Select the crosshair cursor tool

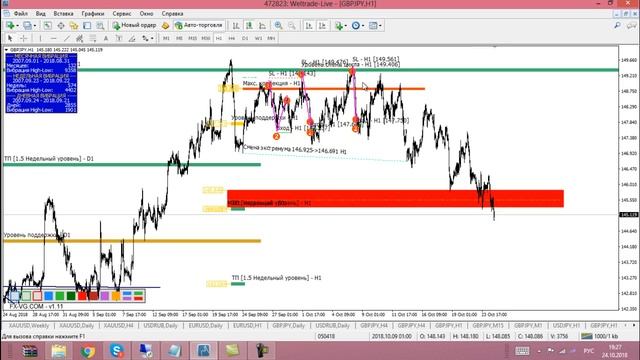24,38
